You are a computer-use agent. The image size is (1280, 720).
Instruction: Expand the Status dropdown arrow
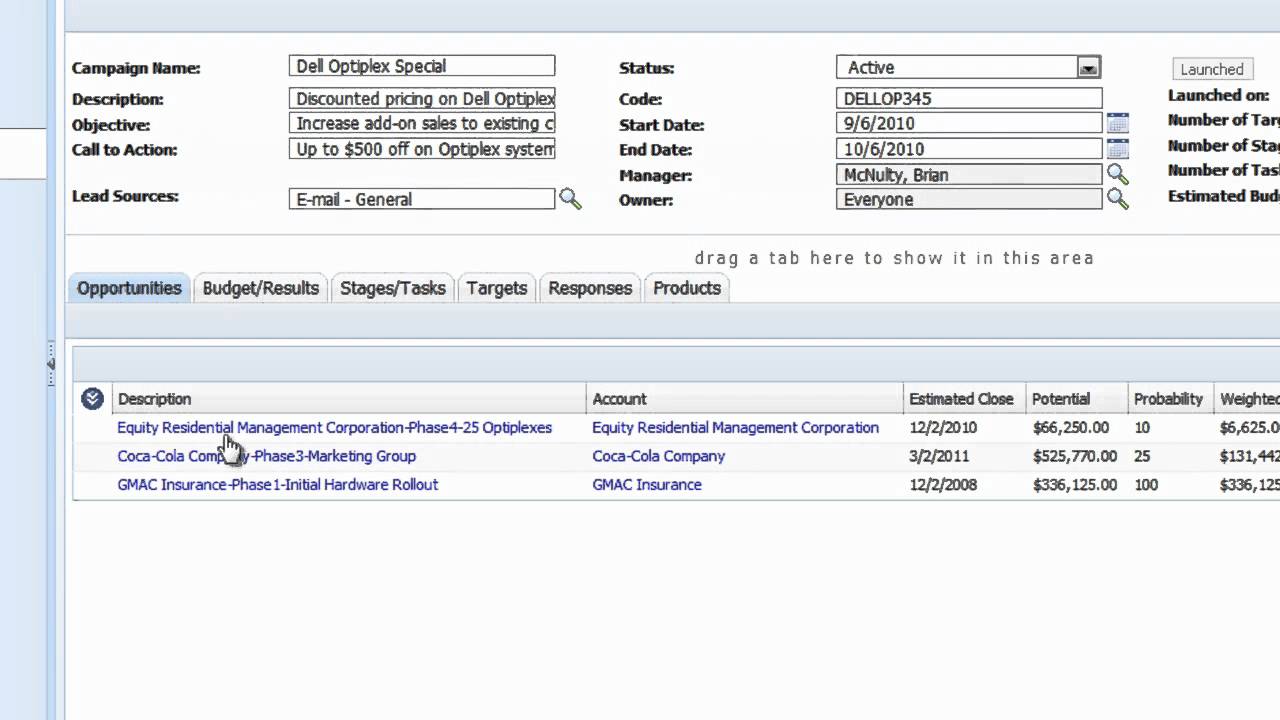point(1088,68)
